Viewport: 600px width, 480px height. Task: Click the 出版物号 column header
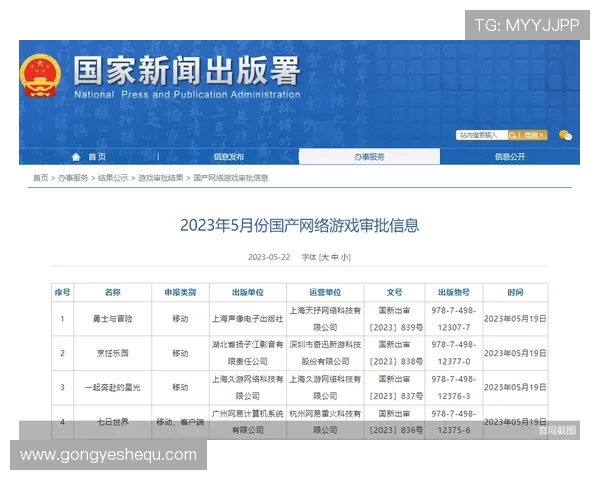[454, 292]
